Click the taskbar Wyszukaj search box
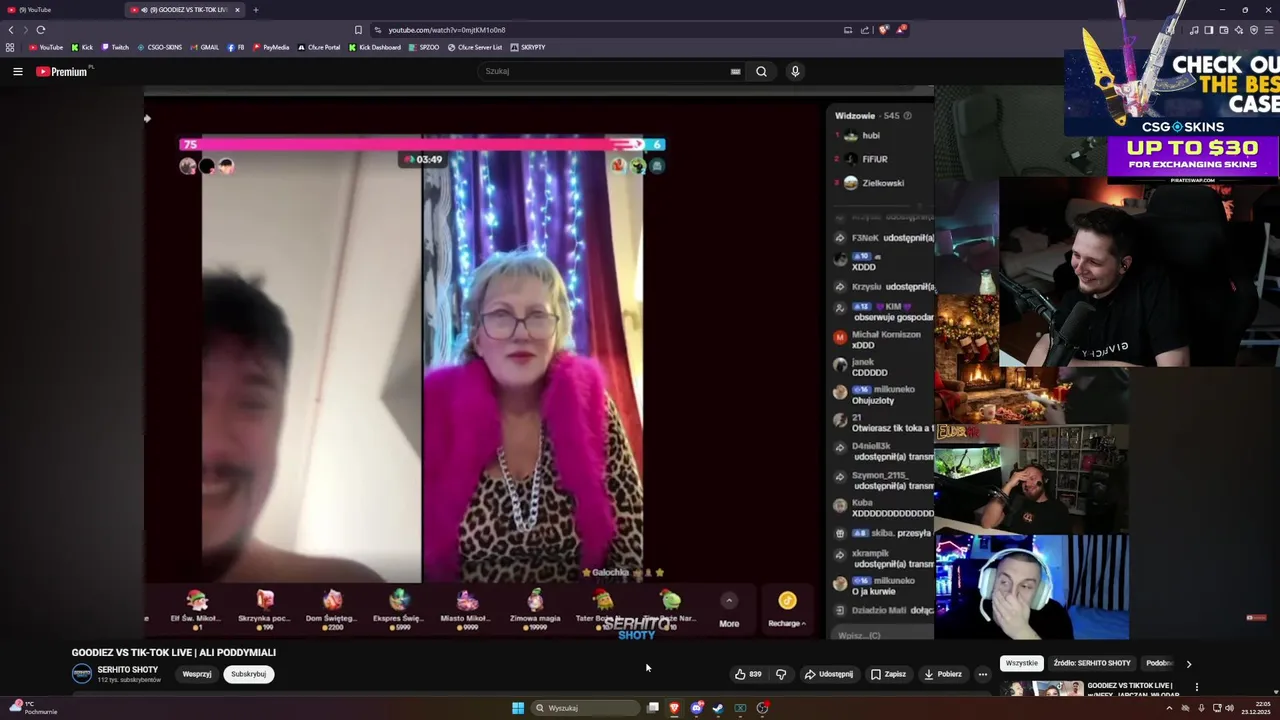 pyautogui.click(x=585, y=708)
